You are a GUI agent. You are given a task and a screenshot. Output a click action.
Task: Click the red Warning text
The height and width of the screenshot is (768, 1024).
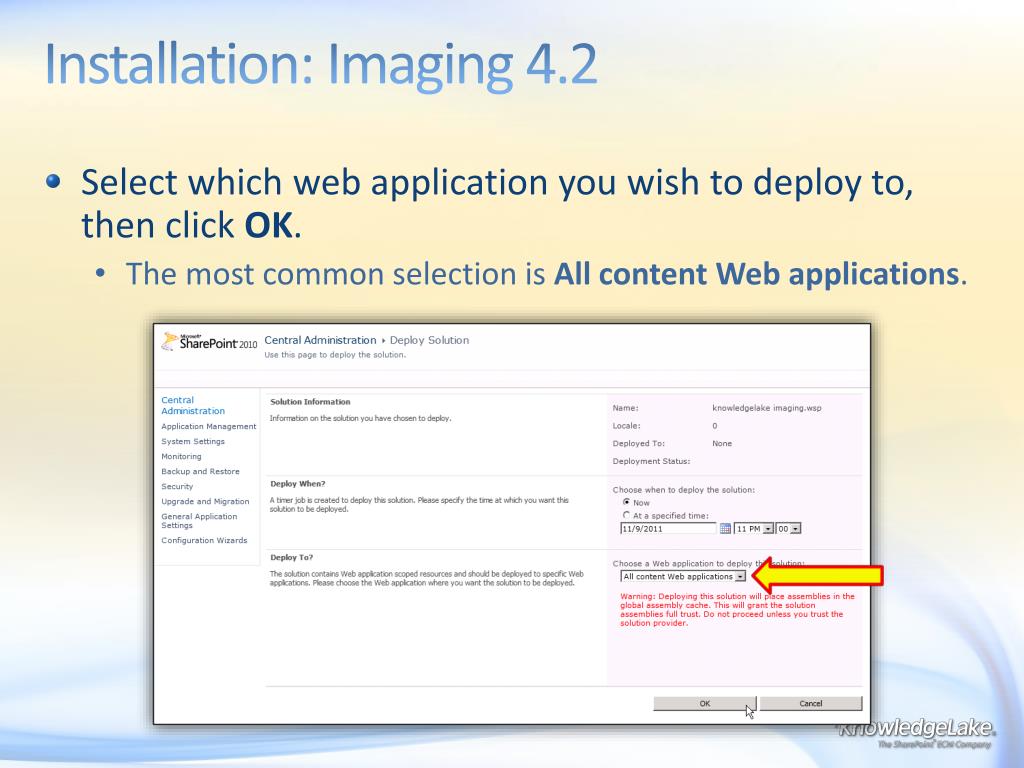click(737, 609)
